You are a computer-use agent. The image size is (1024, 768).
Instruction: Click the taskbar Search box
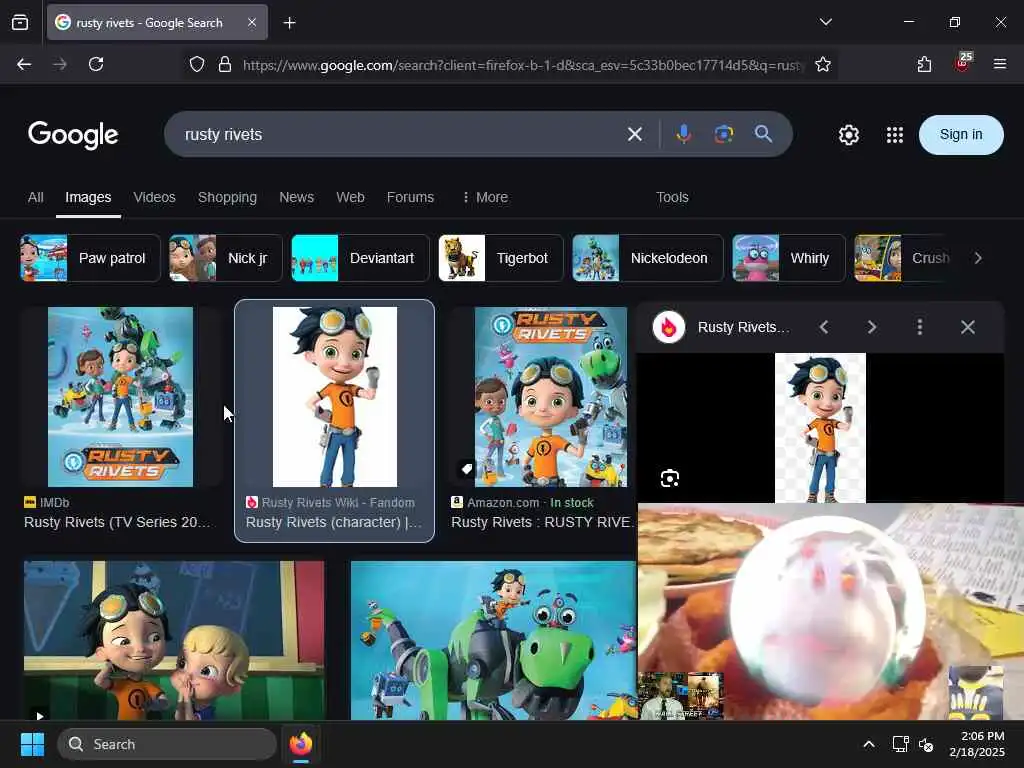coord(167,744)
